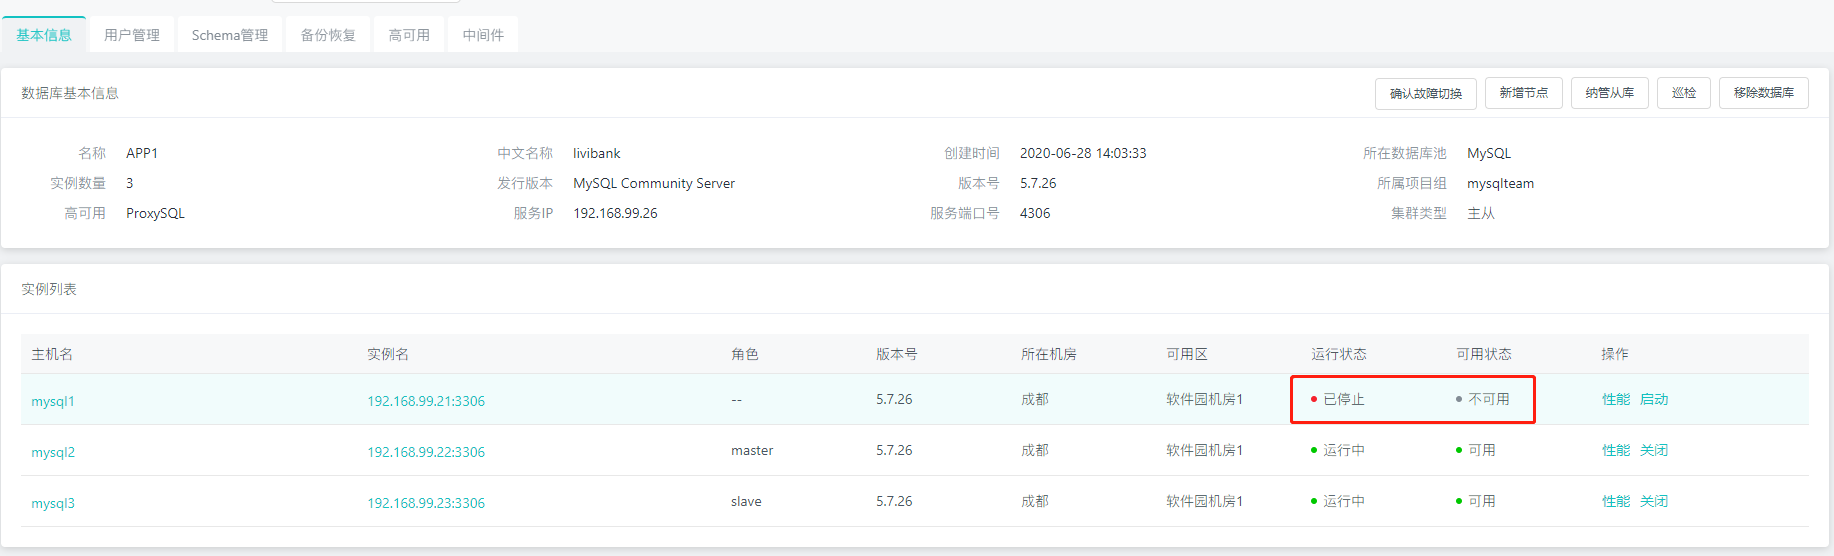Select the 备份恢复 tab
Screen dimensions: 1834x556
click(x=328, y=35)
